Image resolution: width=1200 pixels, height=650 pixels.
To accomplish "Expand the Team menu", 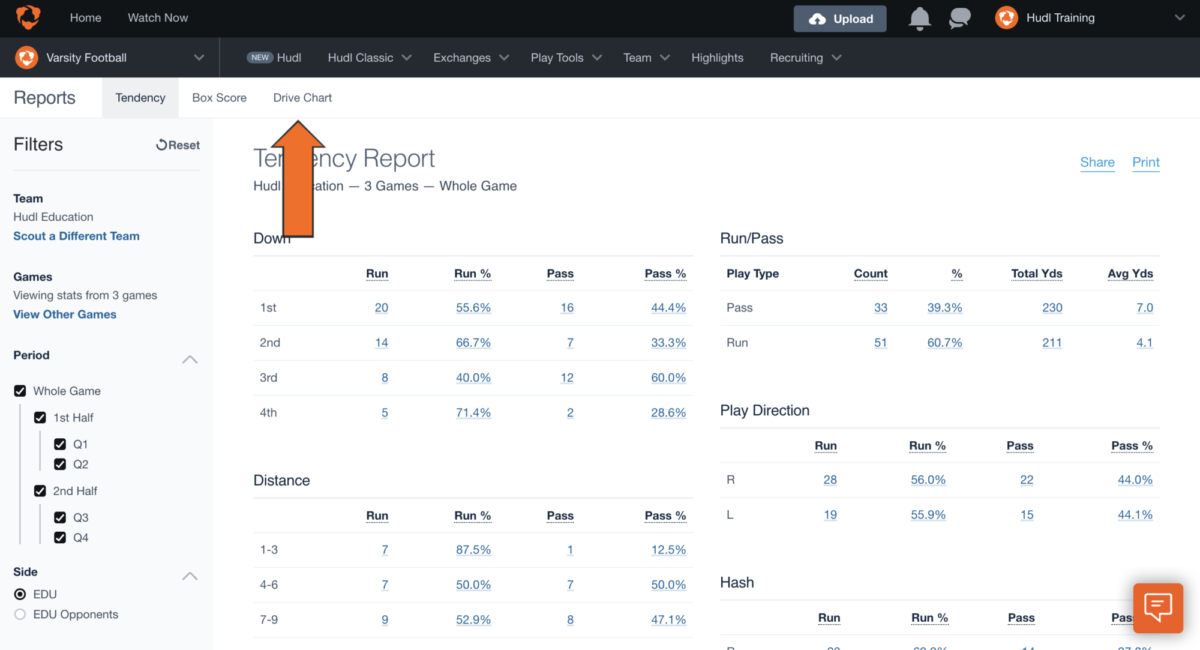I will [646, 58].
